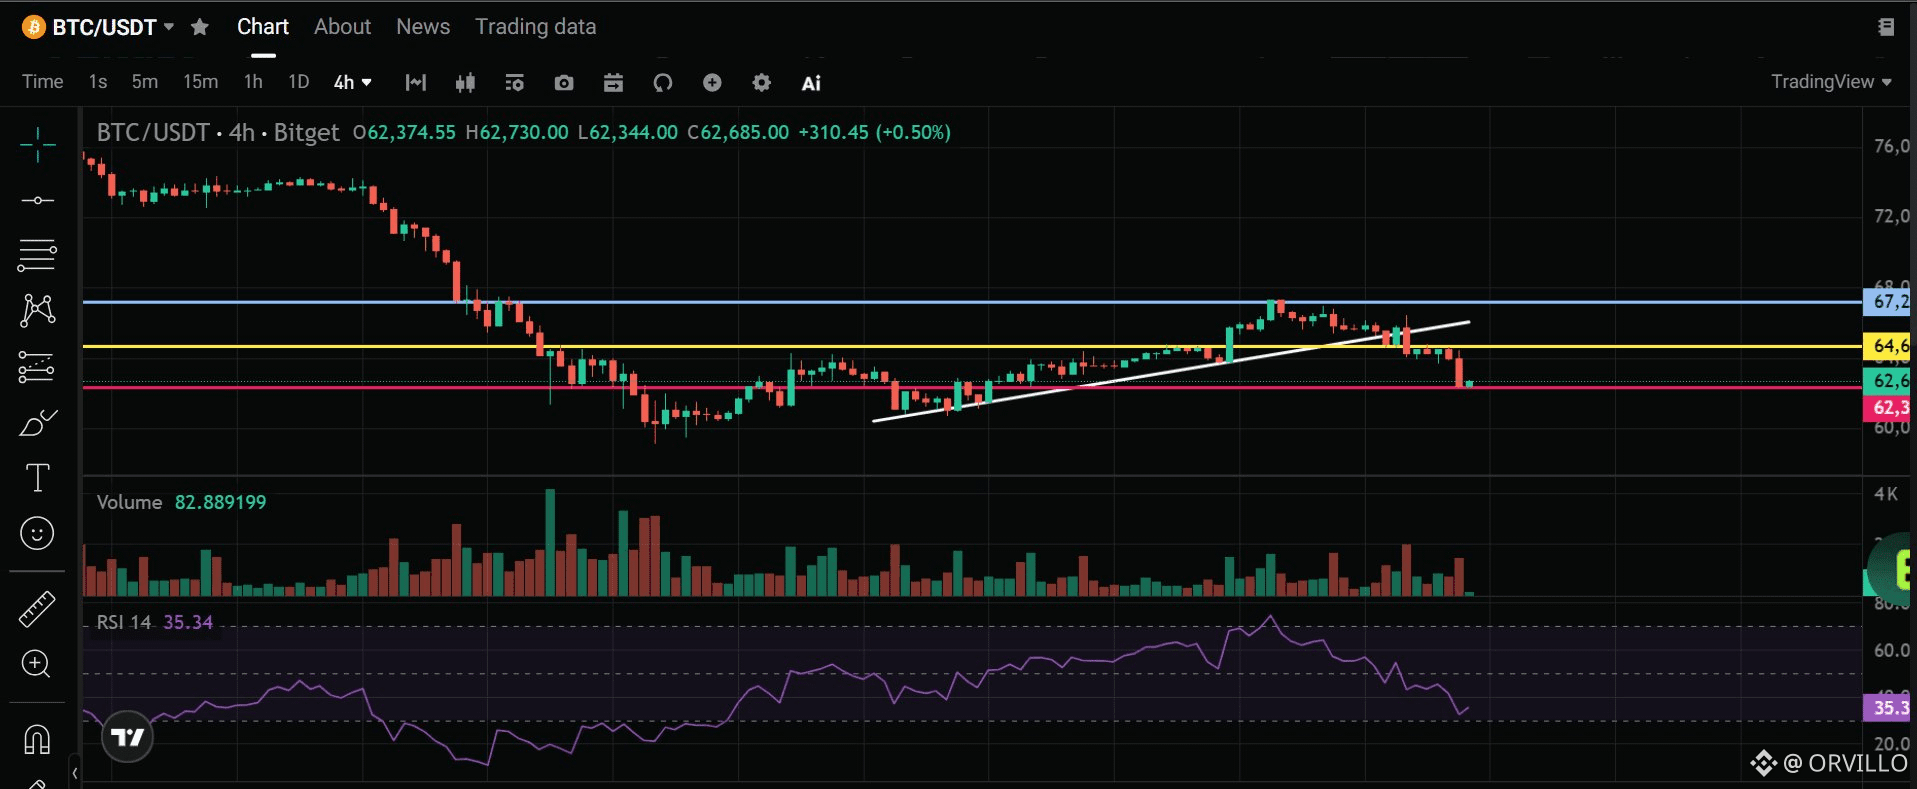
Task: Switch to the About tab
Action: 342,27
